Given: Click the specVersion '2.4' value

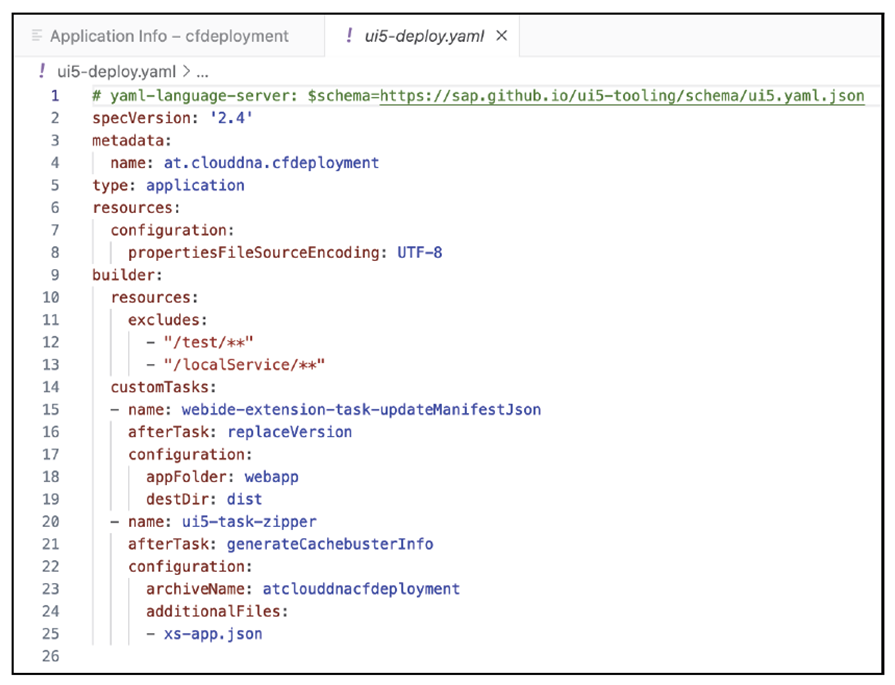Looking at the screenshot, I should (x=231, y=118).
